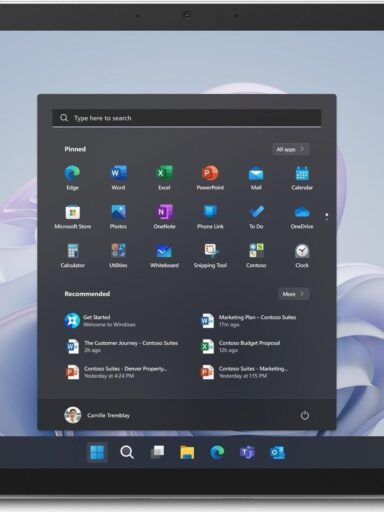Open Task View on taskbar
The width and height of the screenshot is (384, 512).
157,452
